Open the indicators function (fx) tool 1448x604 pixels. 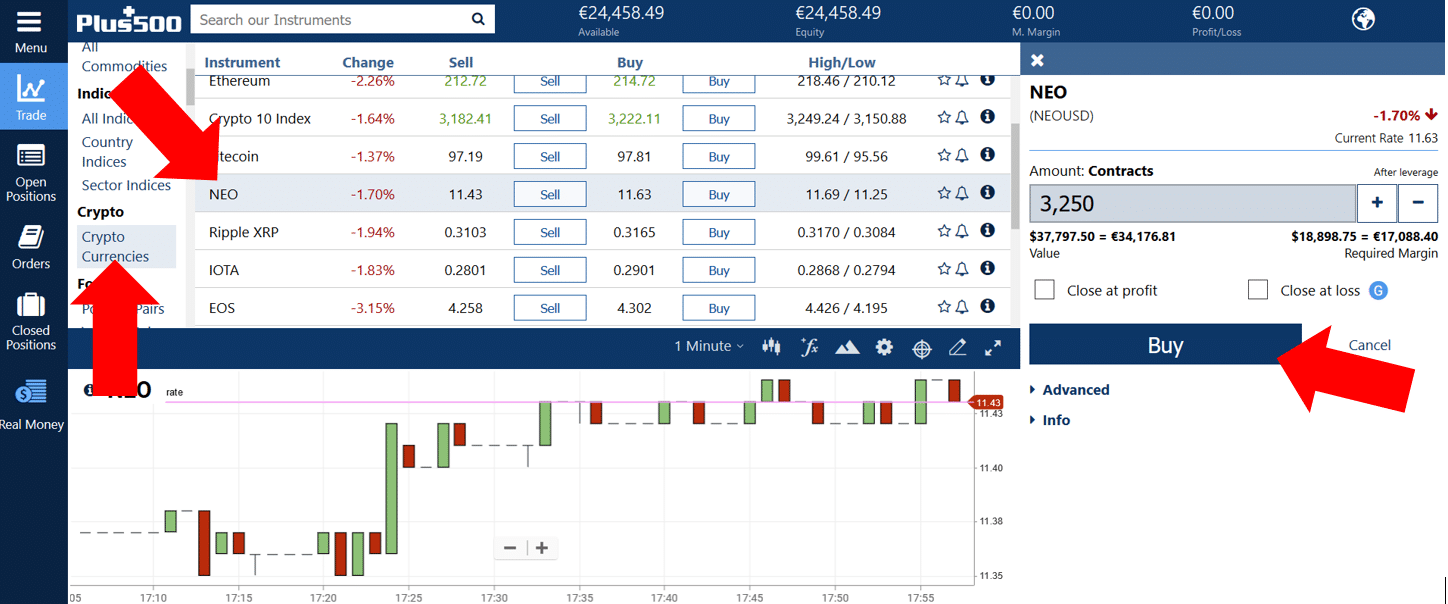[809, 347]
